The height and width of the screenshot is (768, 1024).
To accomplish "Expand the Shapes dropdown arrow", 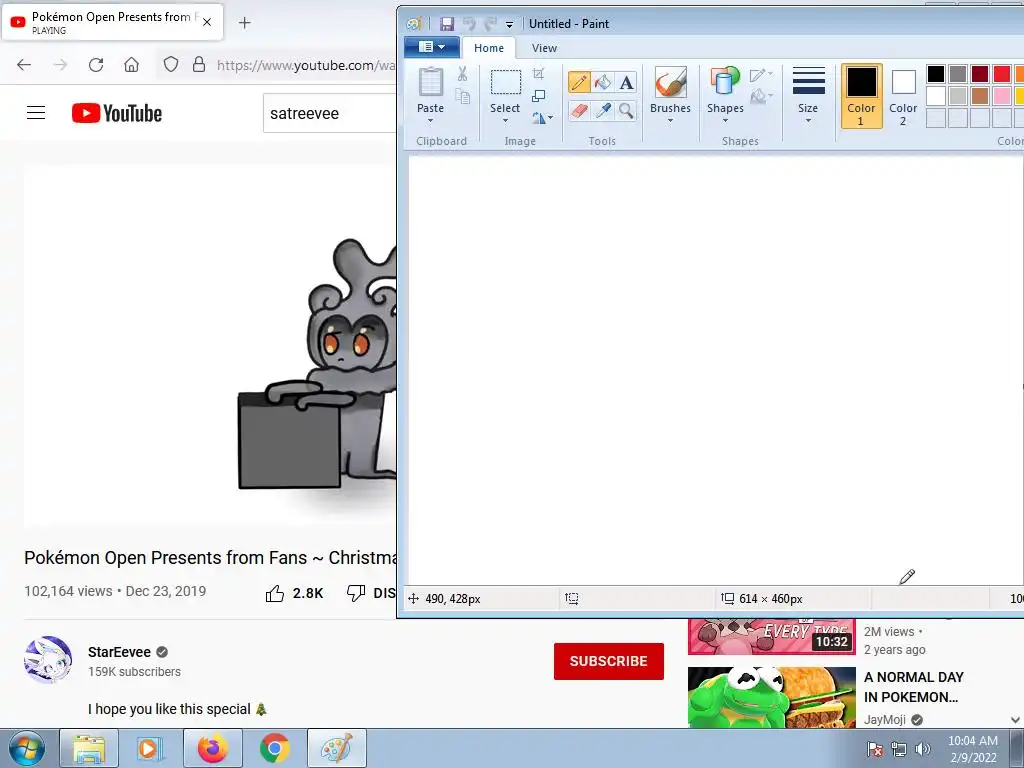I will click(x=725, y=121).
